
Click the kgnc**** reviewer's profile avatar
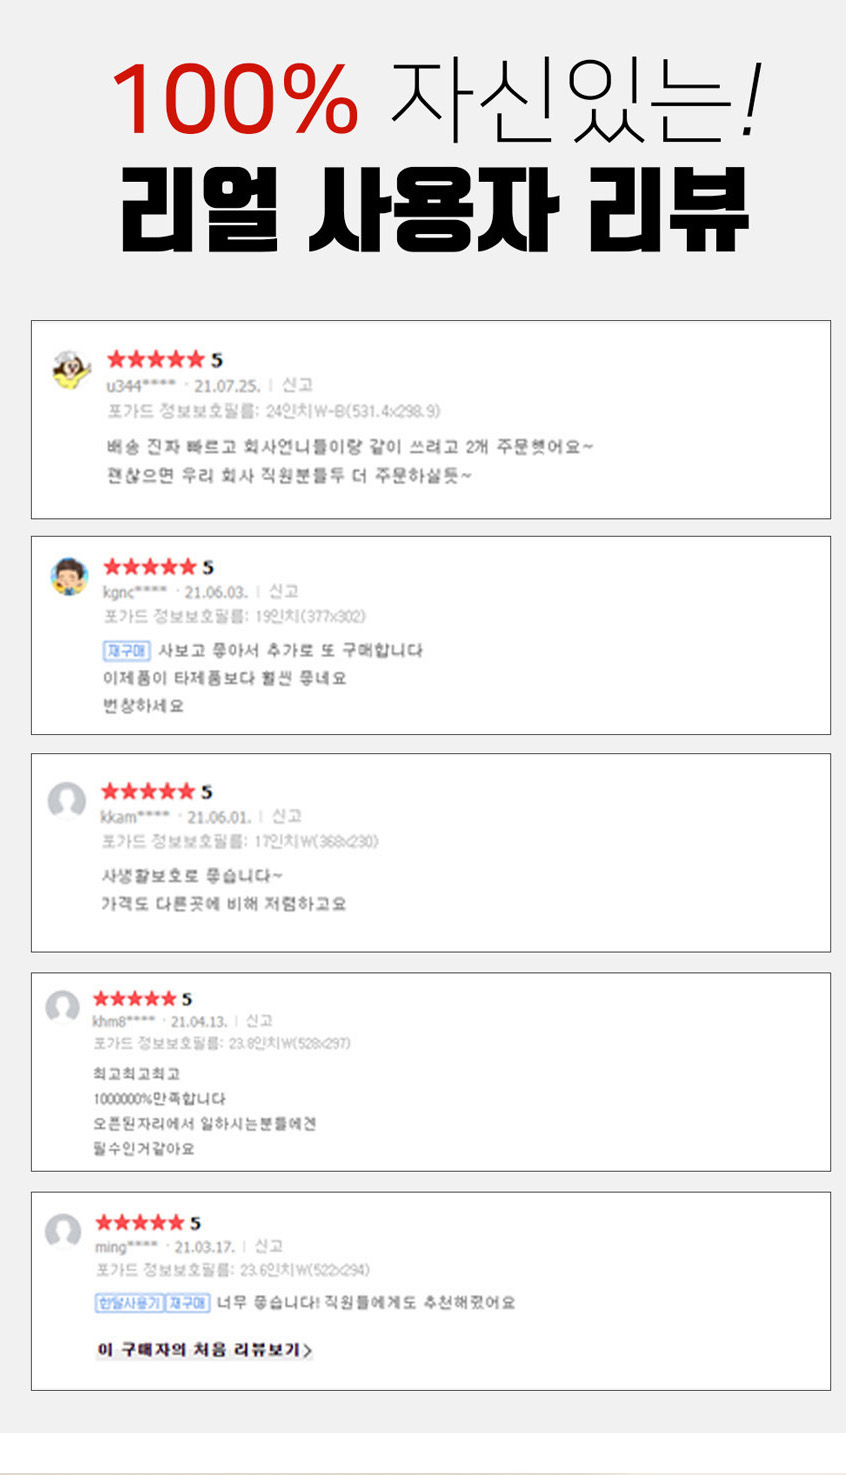(x=69, y=577)
